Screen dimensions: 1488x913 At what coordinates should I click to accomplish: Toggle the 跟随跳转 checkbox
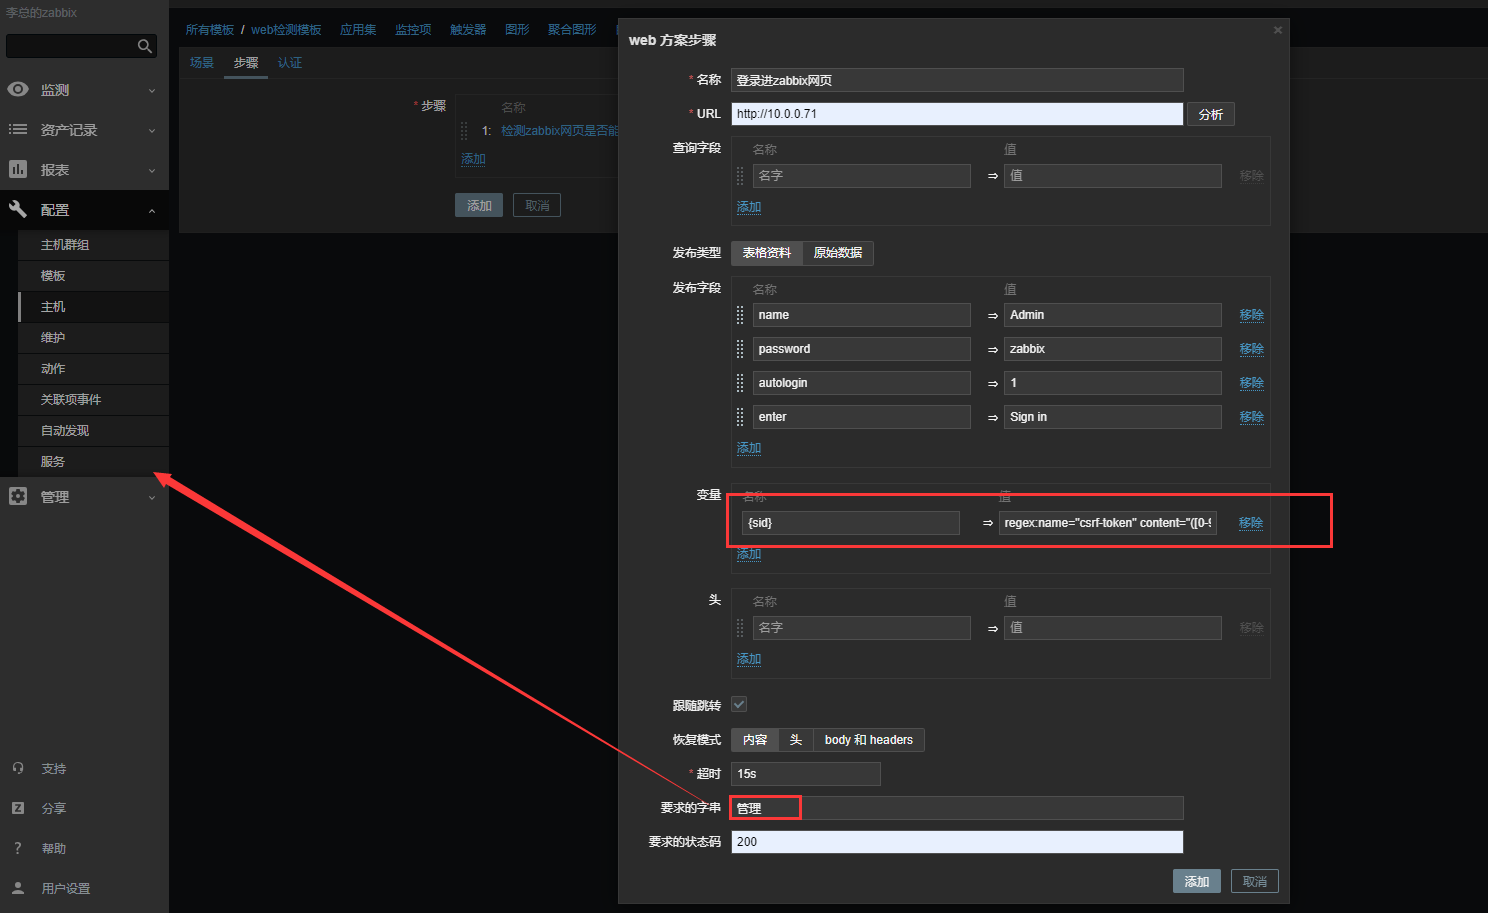click(x=739, y=704)
